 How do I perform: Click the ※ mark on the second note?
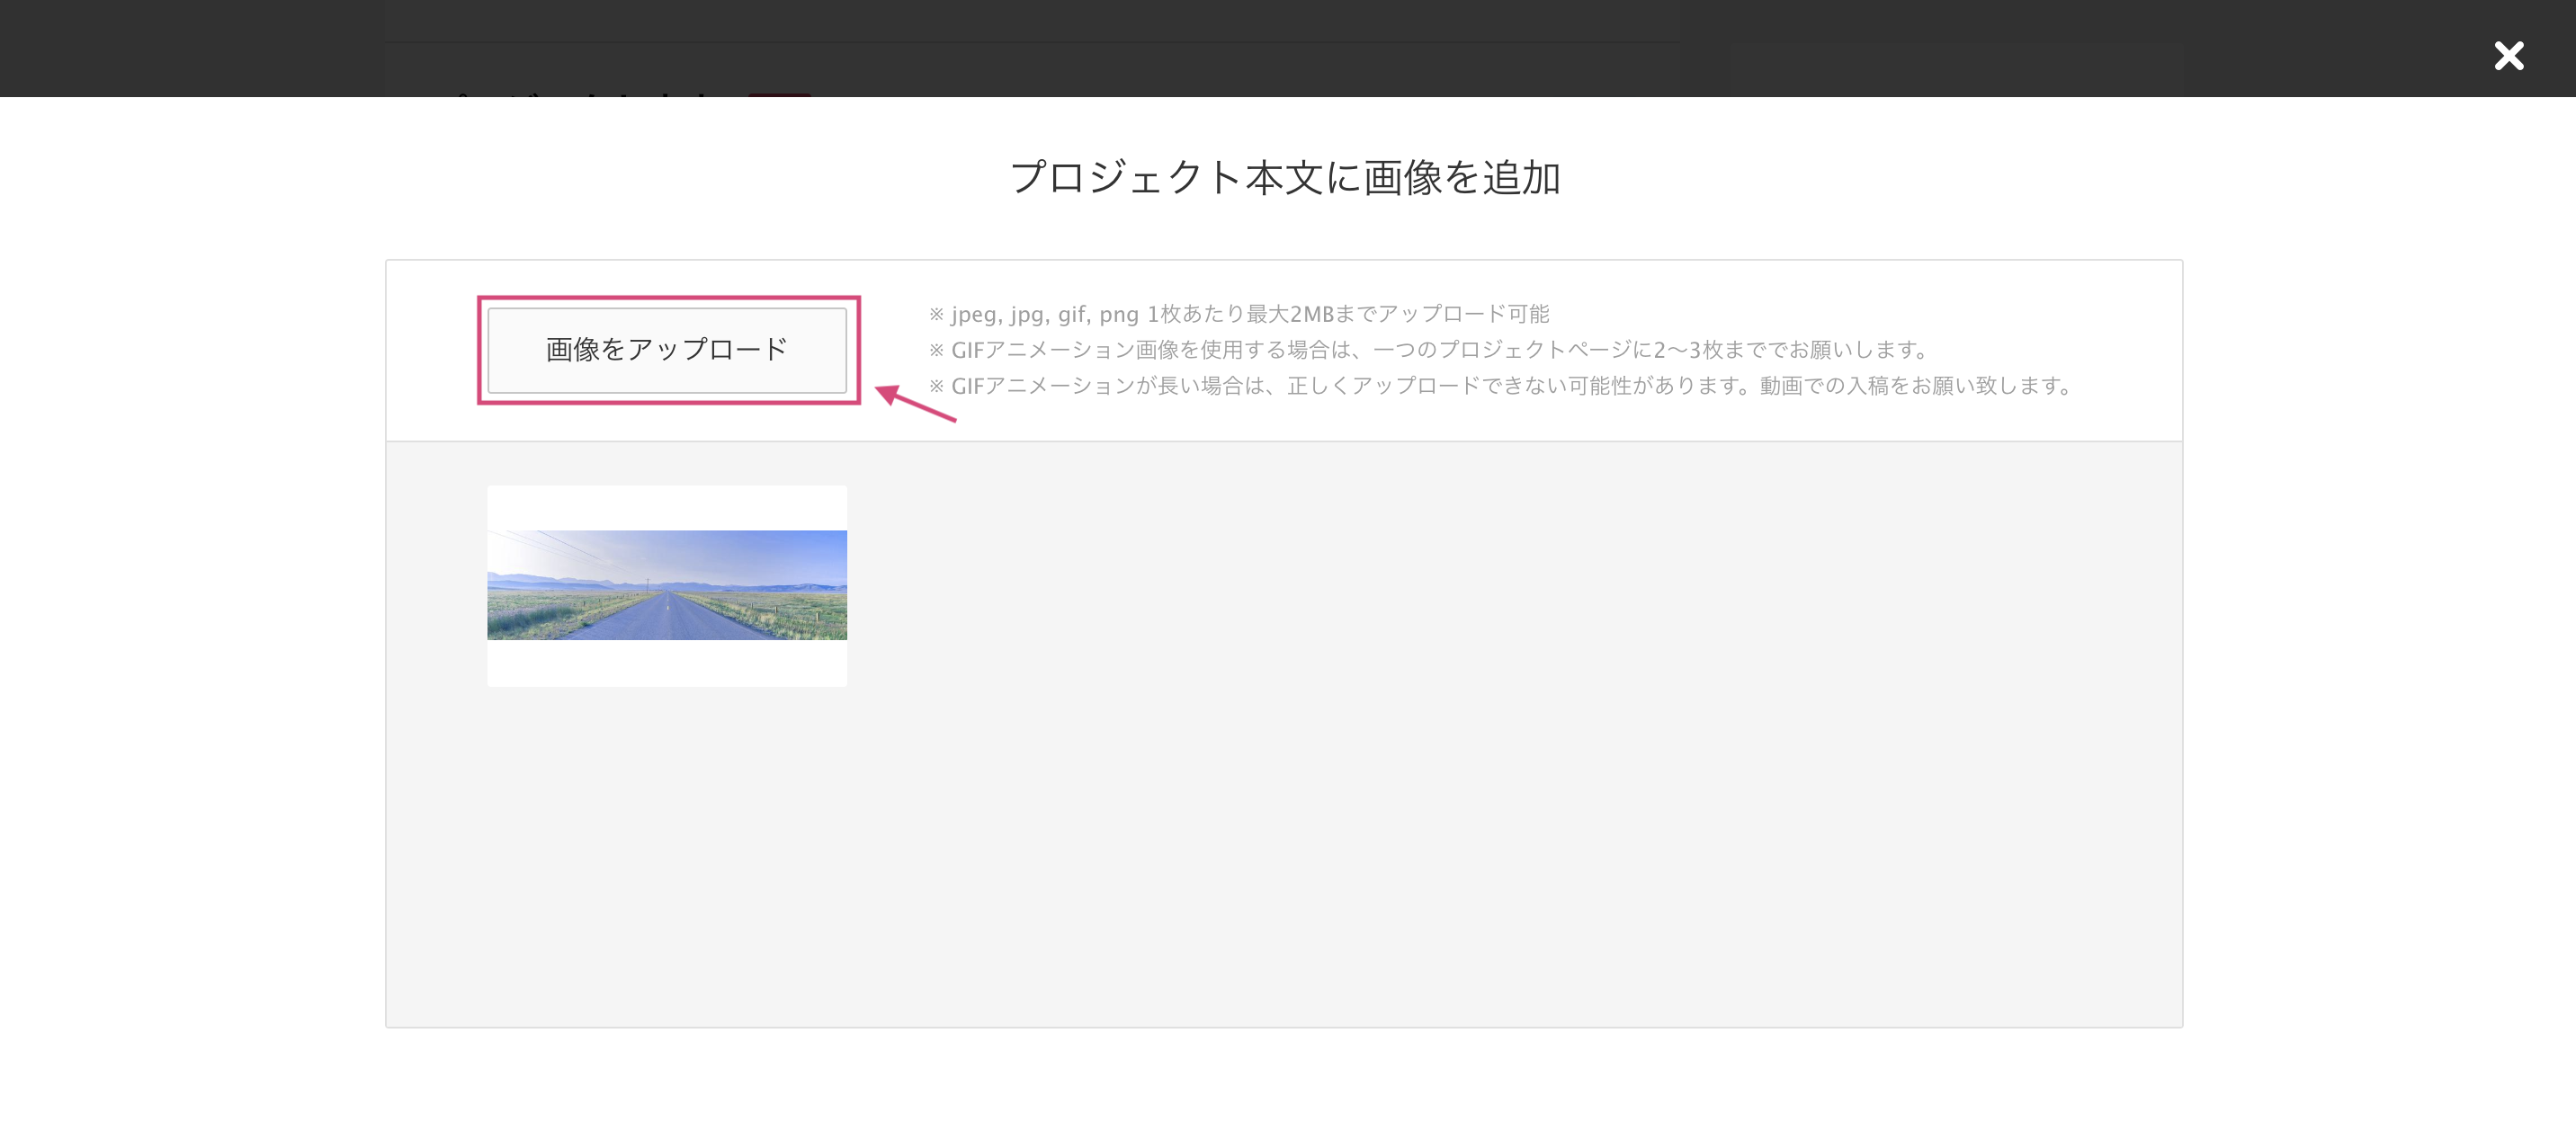[936, 350]
